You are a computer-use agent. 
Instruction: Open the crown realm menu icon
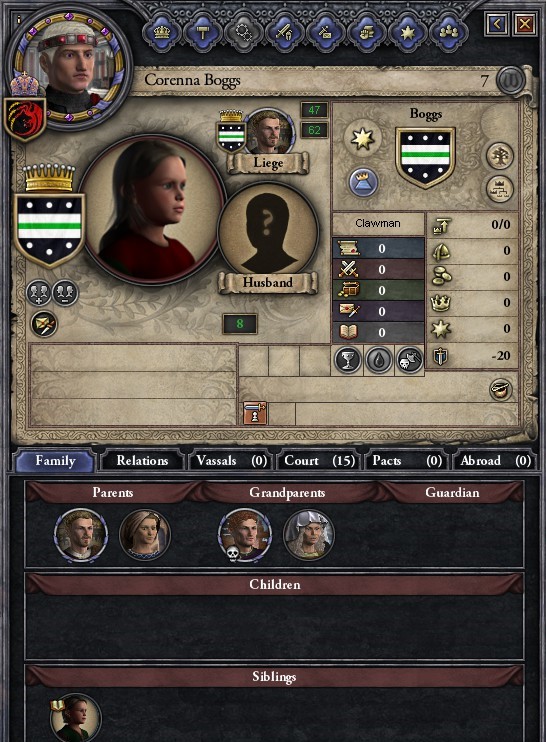coord(162,33)
